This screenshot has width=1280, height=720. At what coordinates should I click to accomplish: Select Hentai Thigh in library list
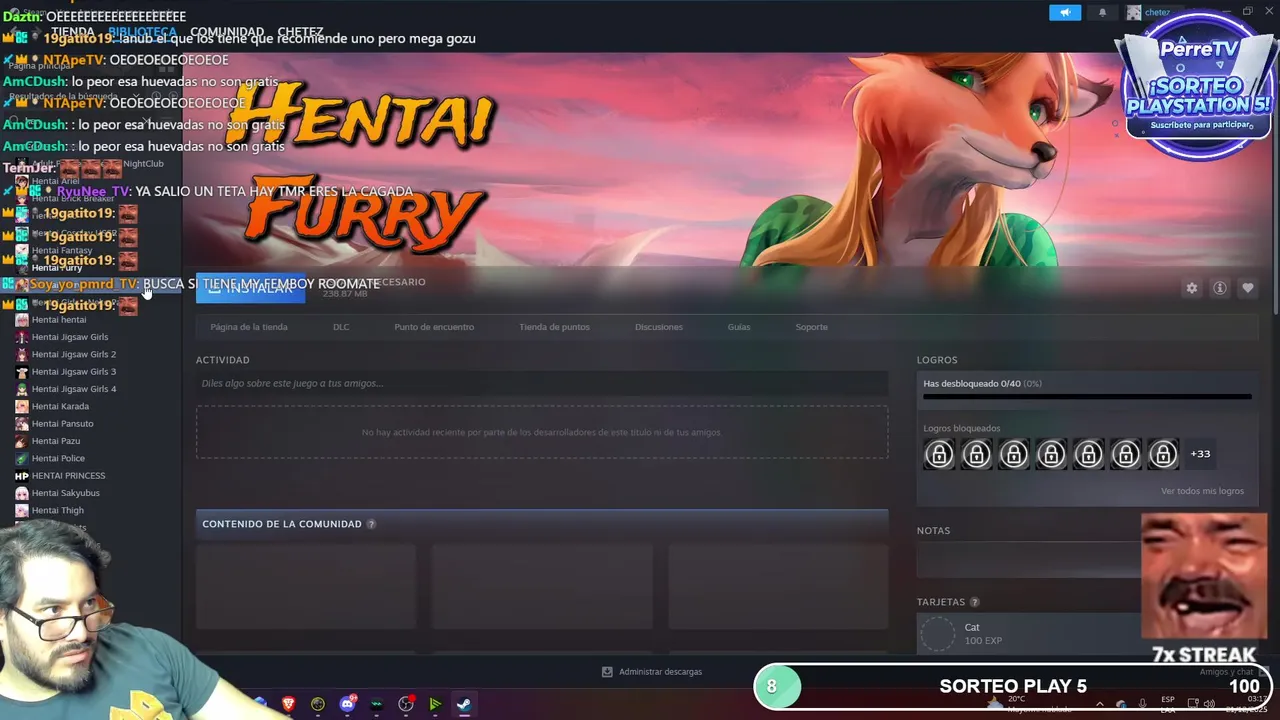coord(58,510)
